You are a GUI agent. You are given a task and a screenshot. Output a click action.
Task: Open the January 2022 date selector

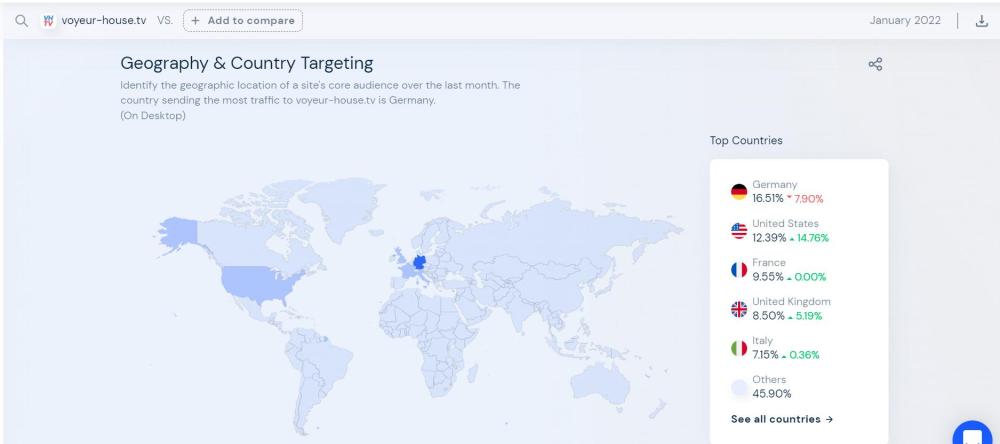click(x=905, y=21)
